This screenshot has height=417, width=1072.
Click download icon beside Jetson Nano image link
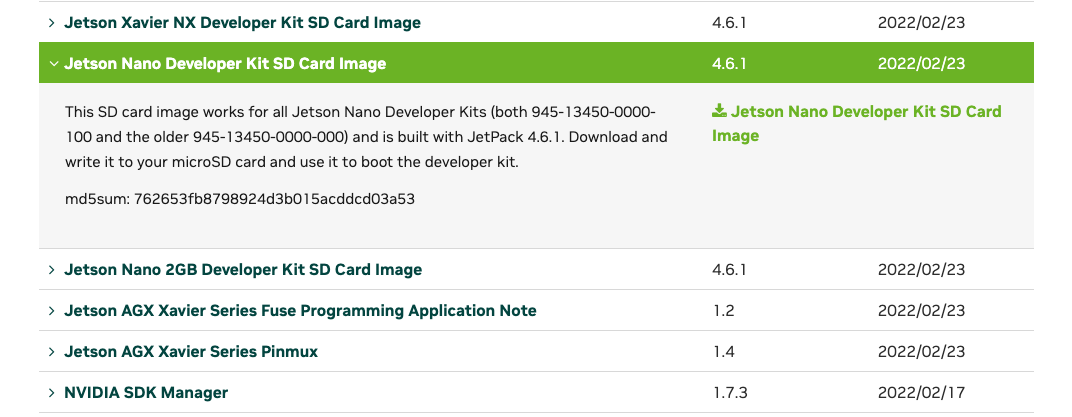coord(719,111)
